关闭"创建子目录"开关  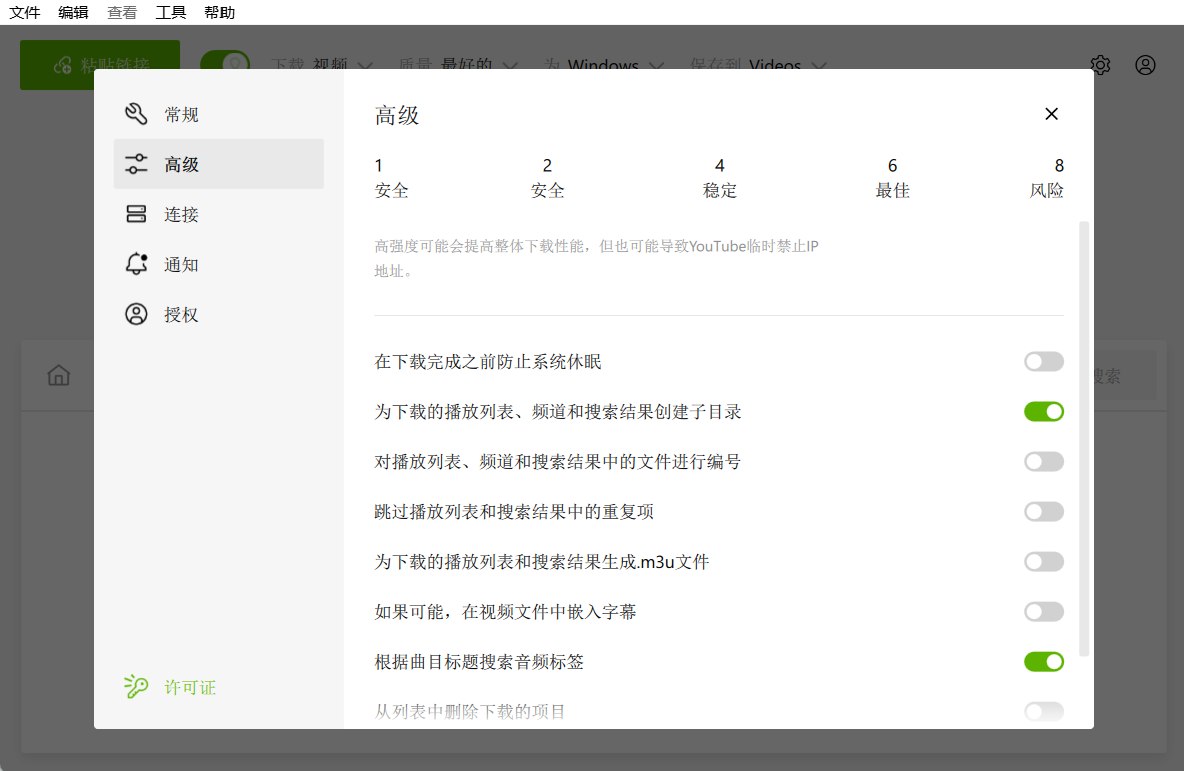click(1043, 411)
